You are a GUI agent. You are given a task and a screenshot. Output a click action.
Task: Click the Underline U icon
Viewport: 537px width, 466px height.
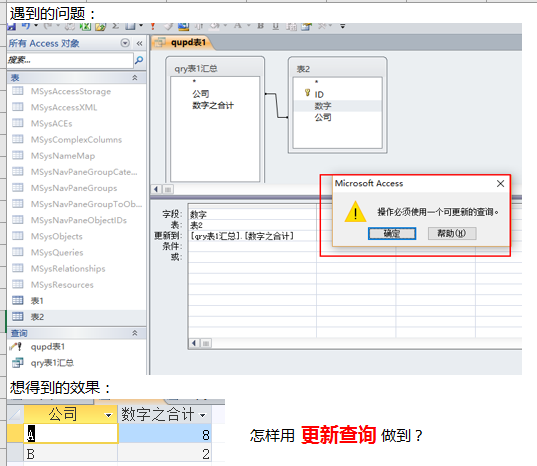click(x=275, y=26)
